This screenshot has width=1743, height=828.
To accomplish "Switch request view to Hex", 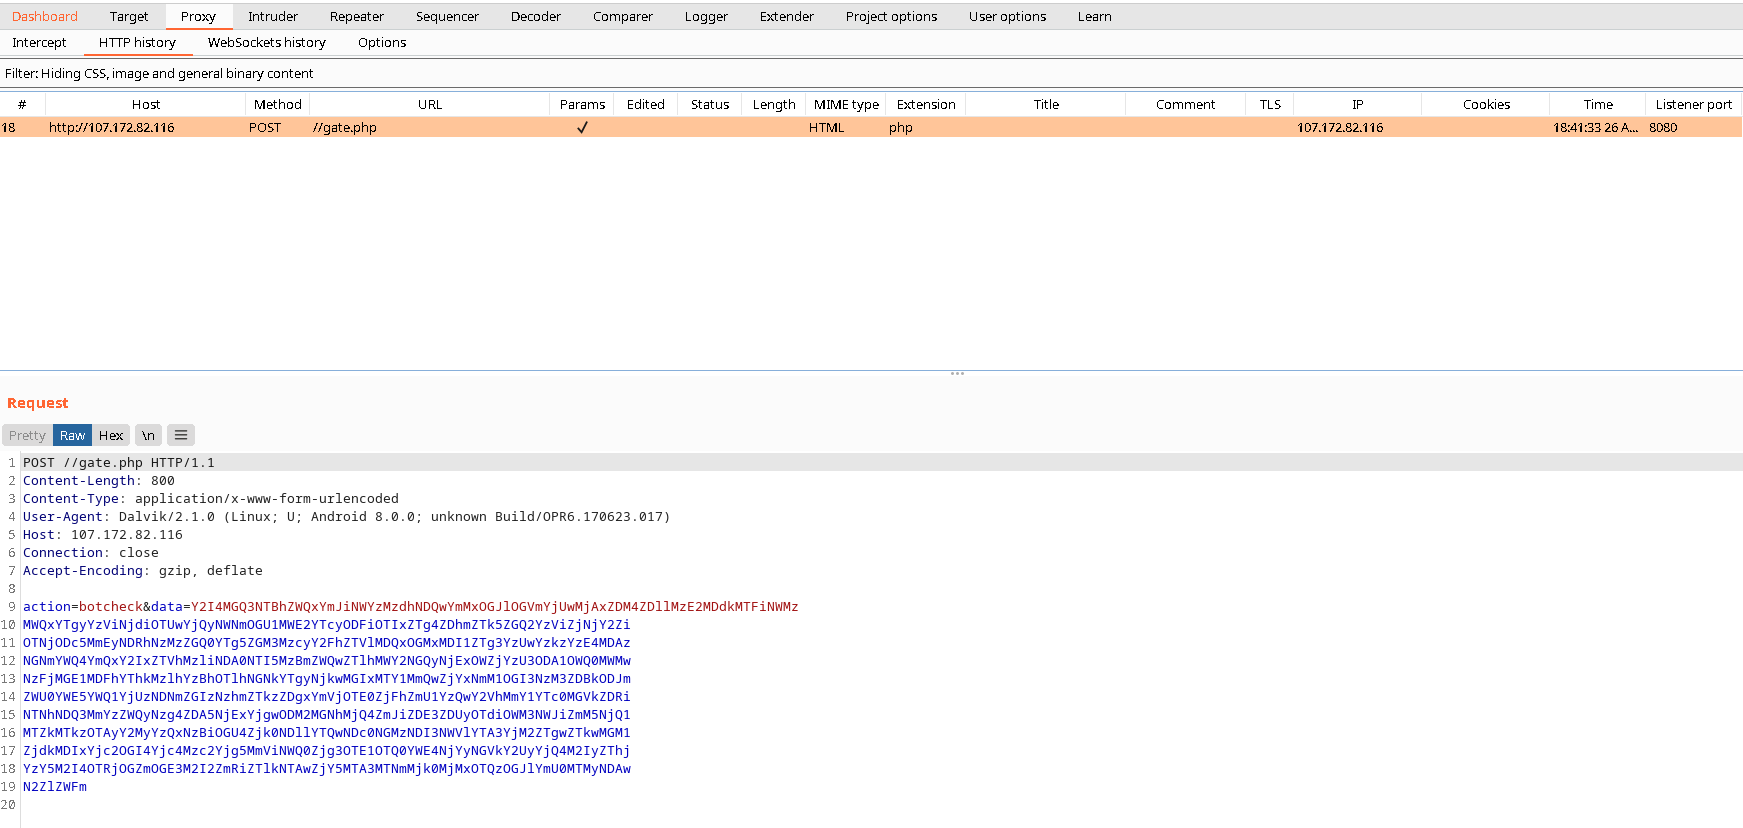I will coord(111,435).
